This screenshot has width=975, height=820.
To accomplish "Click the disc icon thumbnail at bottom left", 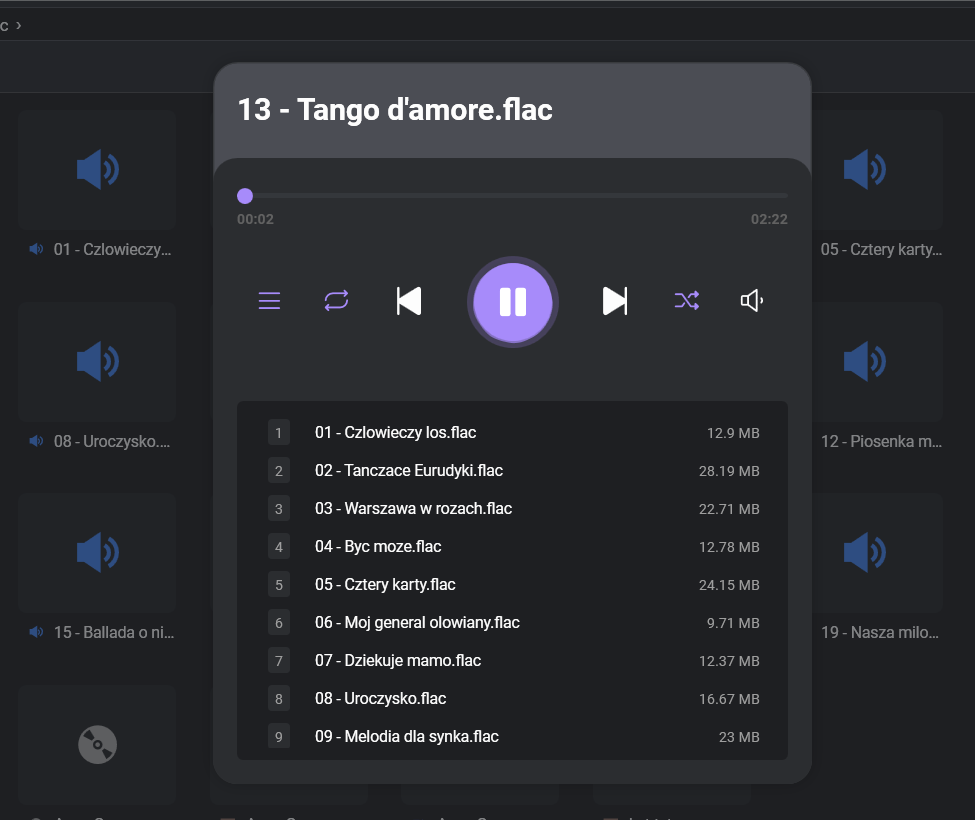I will coord(96,744).
